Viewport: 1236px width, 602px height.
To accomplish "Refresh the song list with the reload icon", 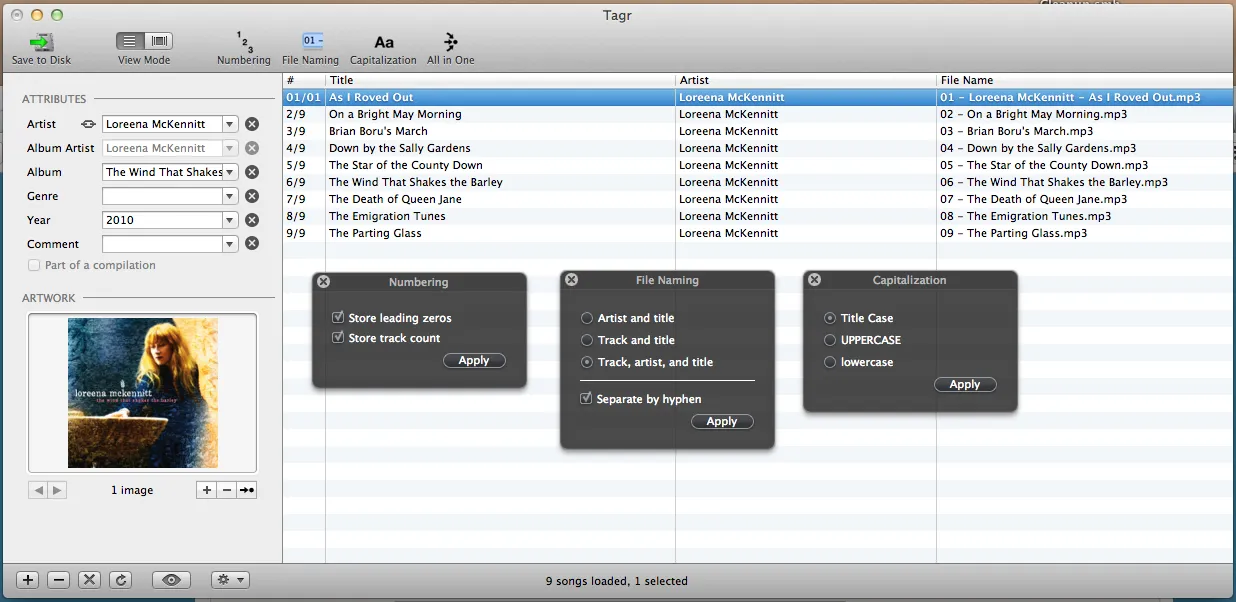I will (x=120, y=579).
